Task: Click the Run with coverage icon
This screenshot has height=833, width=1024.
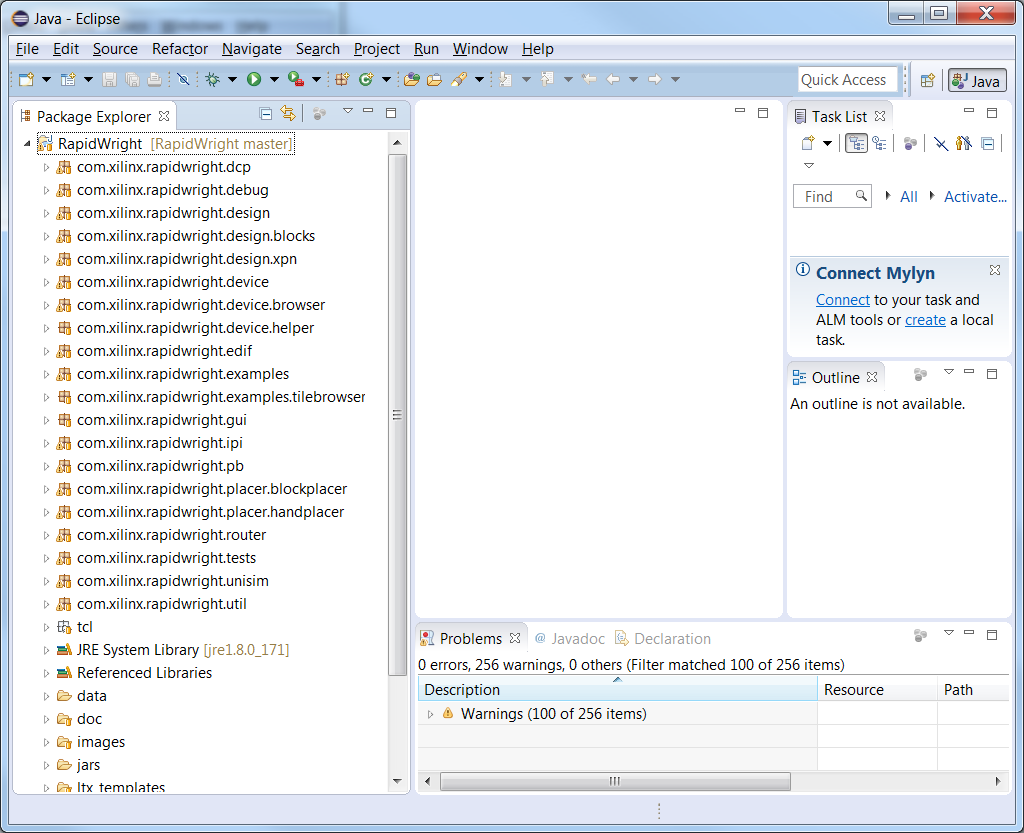Action: point(296,80)
